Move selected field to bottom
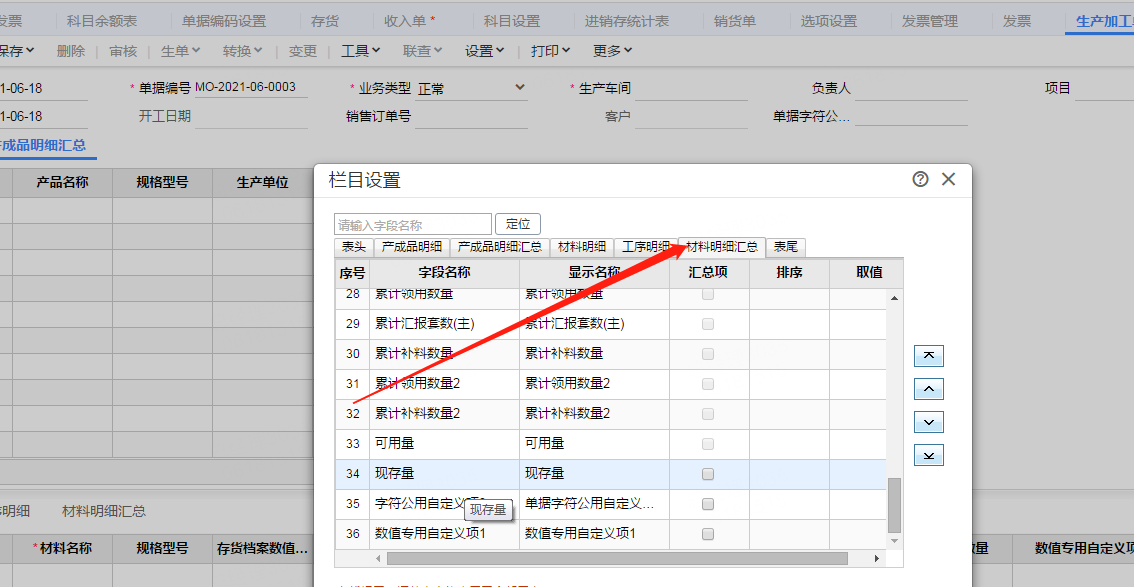 tap(929, 455)
